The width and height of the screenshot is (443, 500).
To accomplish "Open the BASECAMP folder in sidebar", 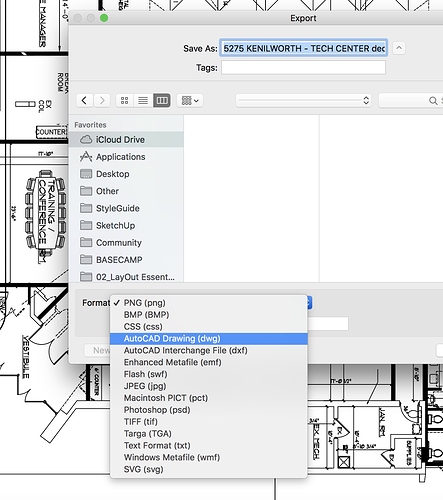I will tap(126, 260).
